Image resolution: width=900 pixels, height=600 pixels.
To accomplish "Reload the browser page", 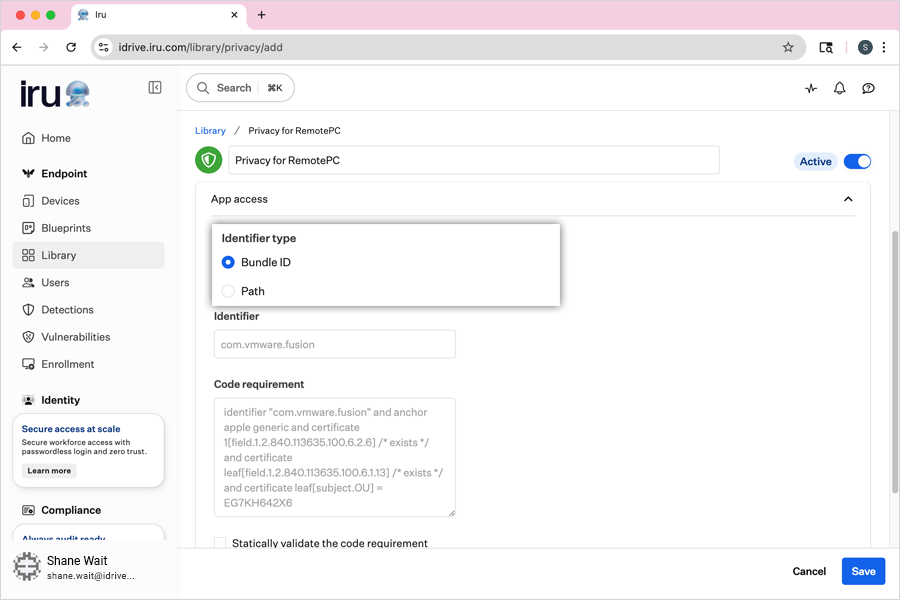I will click(x=71, y=47).
